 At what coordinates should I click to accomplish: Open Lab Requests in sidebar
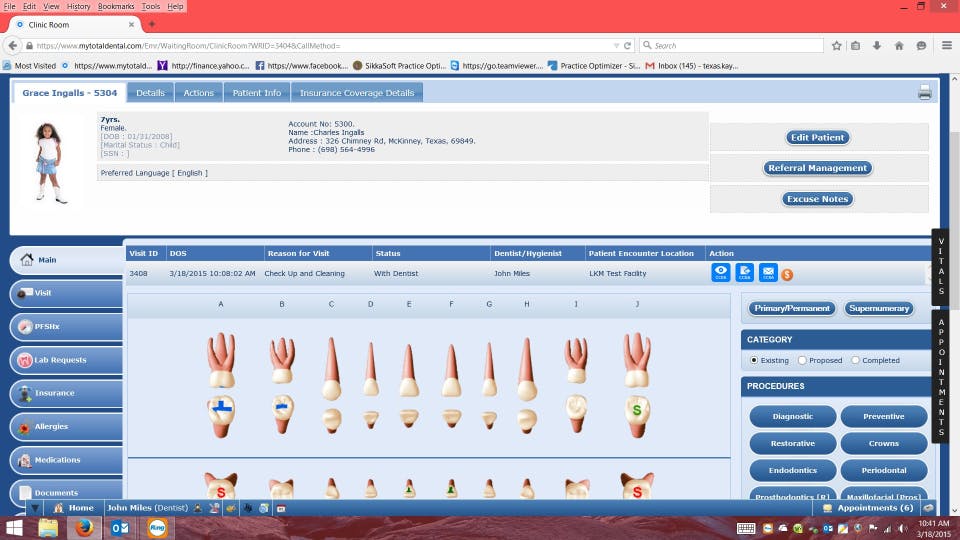tap(66, 360)
